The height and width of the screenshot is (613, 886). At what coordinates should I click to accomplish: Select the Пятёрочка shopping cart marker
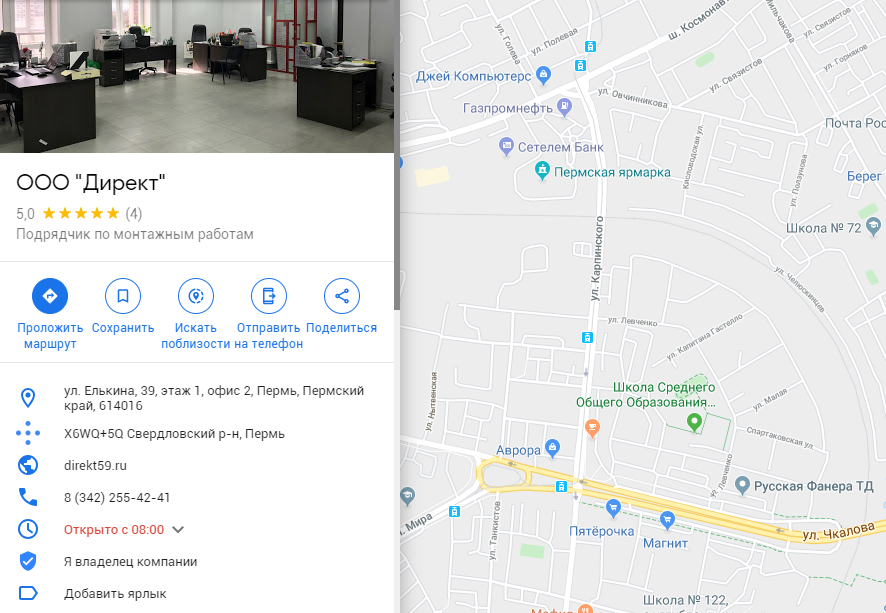[x=613, y=508]
